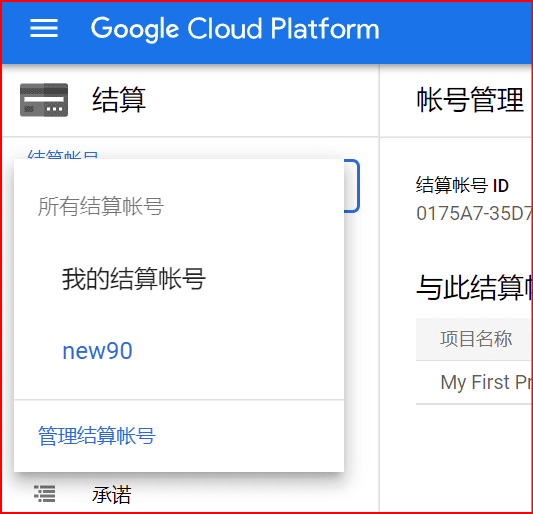Click the 承诺 sidebar item
The image size is (533, 514).
pyautogui.click(x=111, y=495)
